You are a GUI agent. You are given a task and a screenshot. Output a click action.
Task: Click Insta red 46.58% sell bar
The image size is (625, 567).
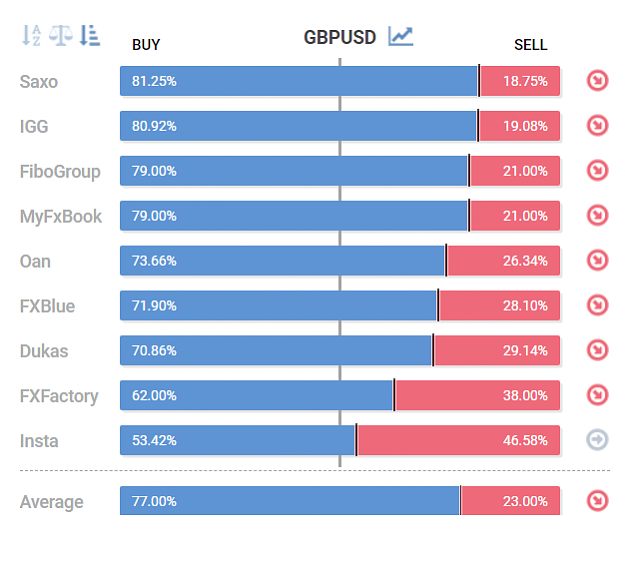click(458, 440)
